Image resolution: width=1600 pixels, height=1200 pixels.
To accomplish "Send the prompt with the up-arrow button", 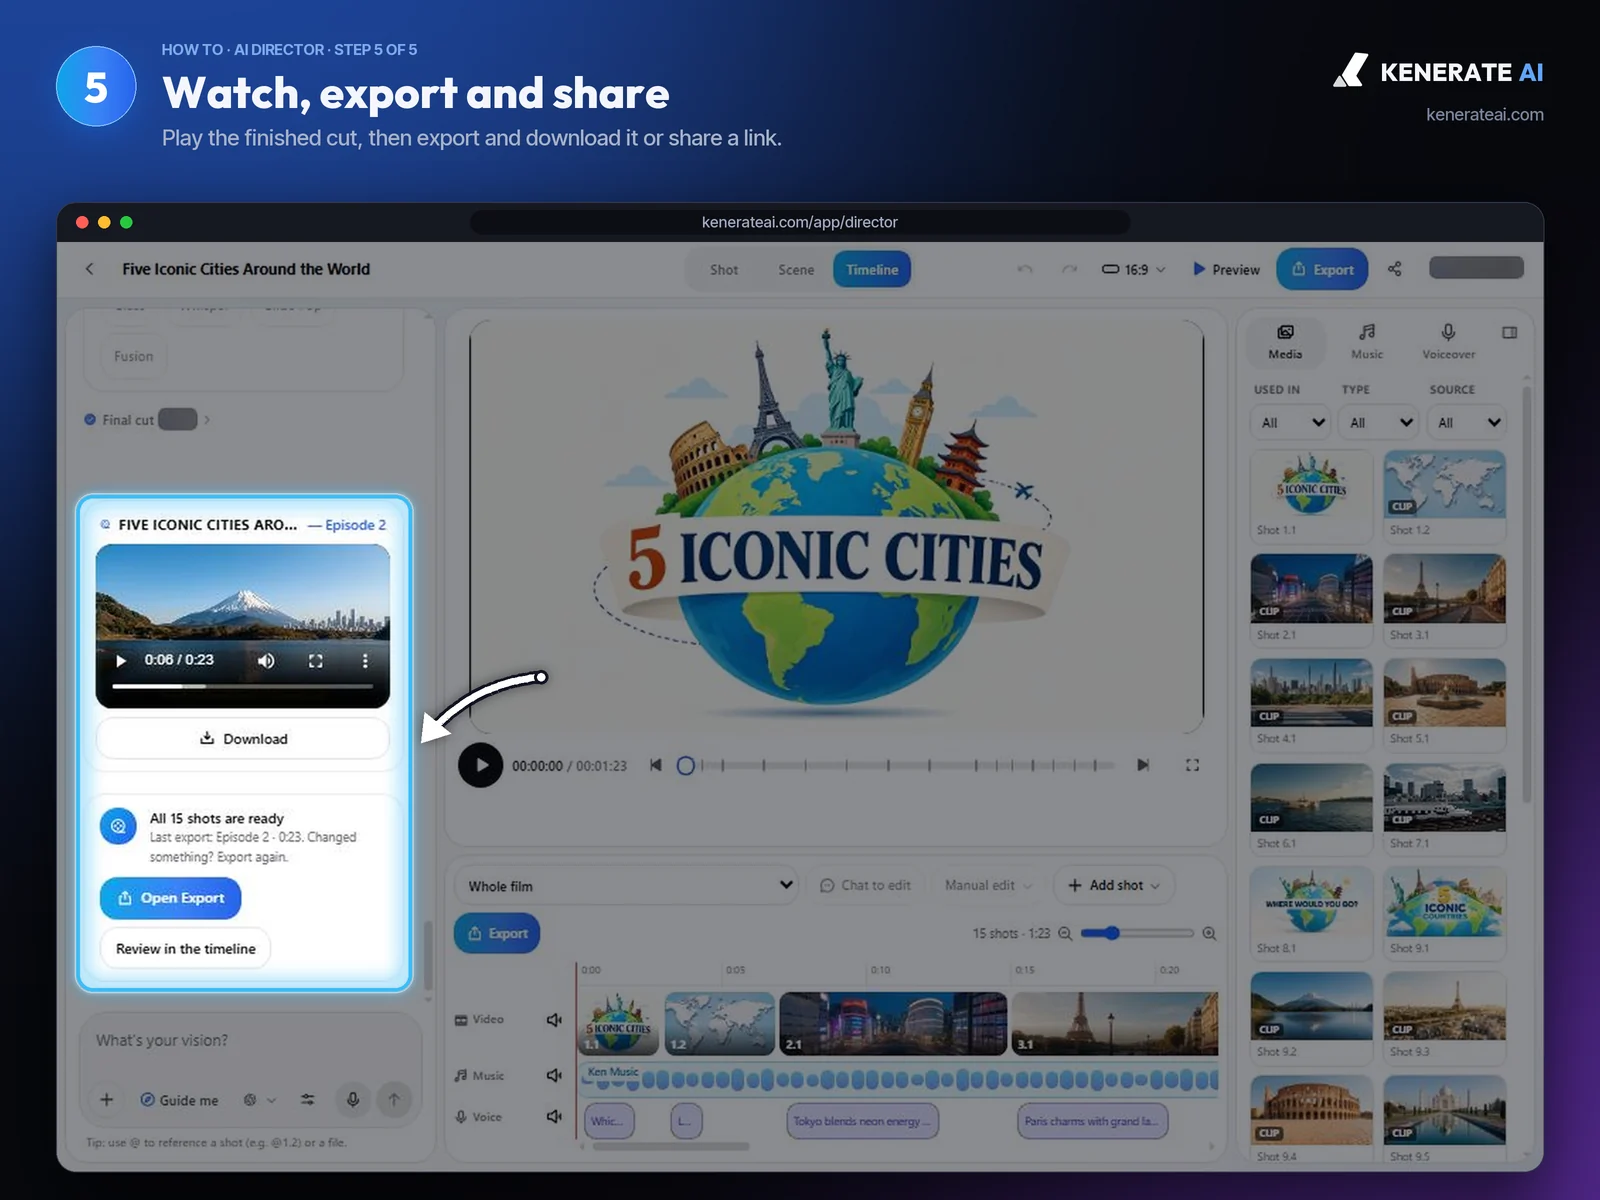I will point(394,1100).
